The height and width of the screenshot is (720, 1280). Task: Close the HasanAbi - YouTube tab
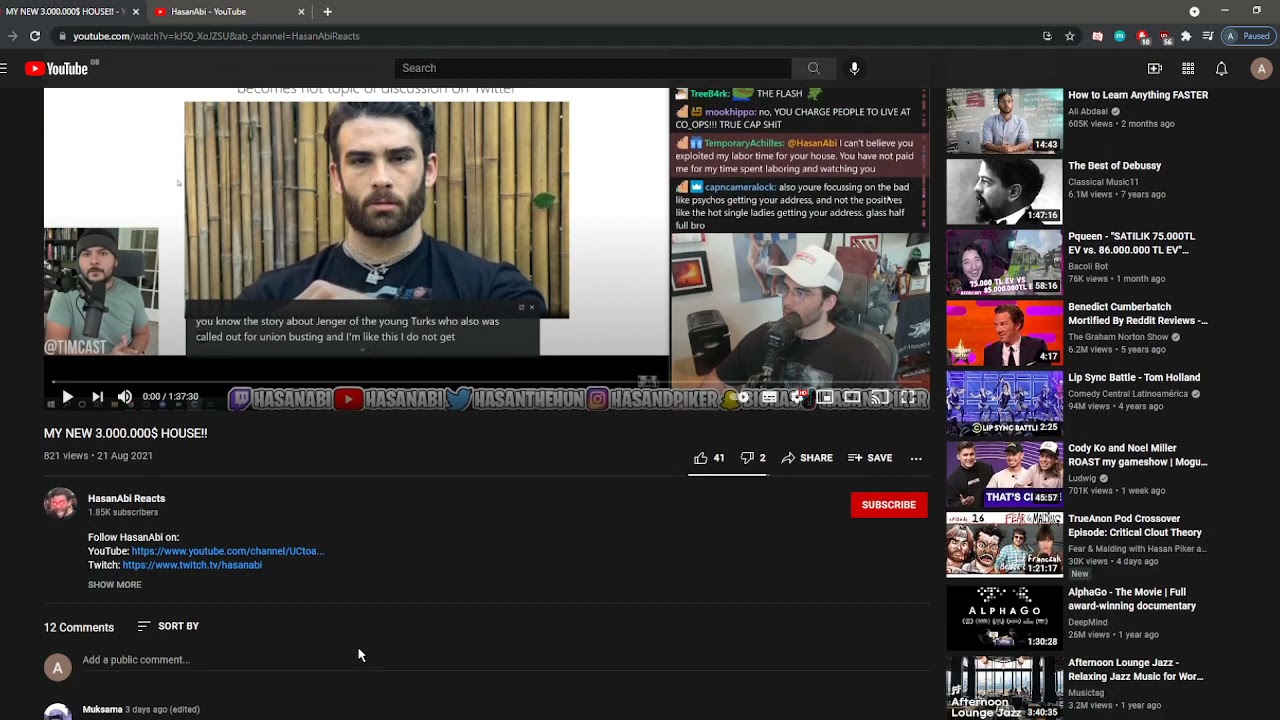(301, 12)
